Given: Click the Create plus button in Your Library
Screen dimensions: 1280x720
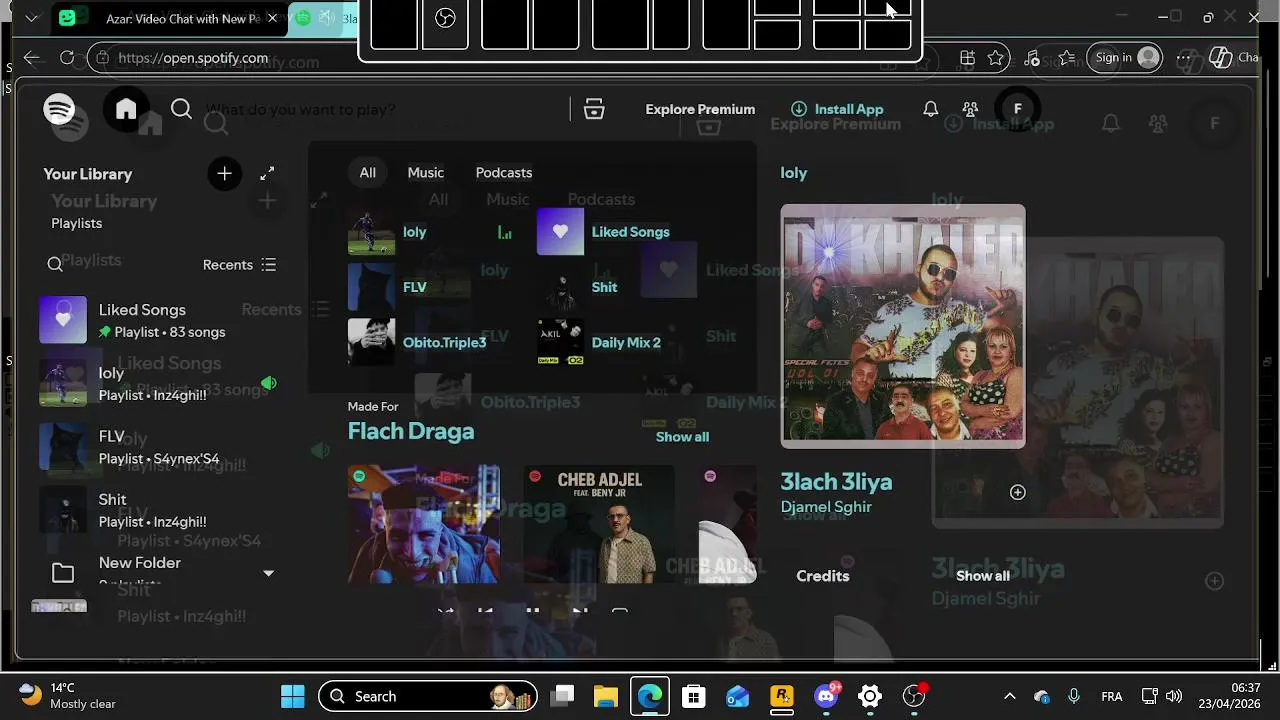Looking at the screenshot, I should [x=224, y=174].
